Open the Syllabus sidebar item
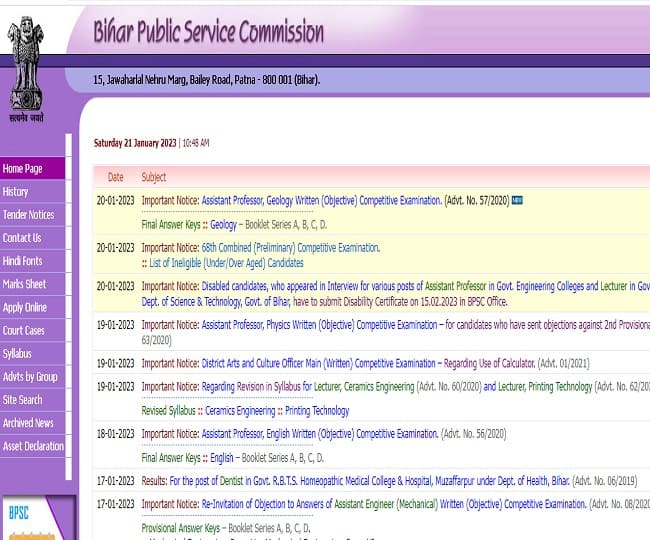 17,354
